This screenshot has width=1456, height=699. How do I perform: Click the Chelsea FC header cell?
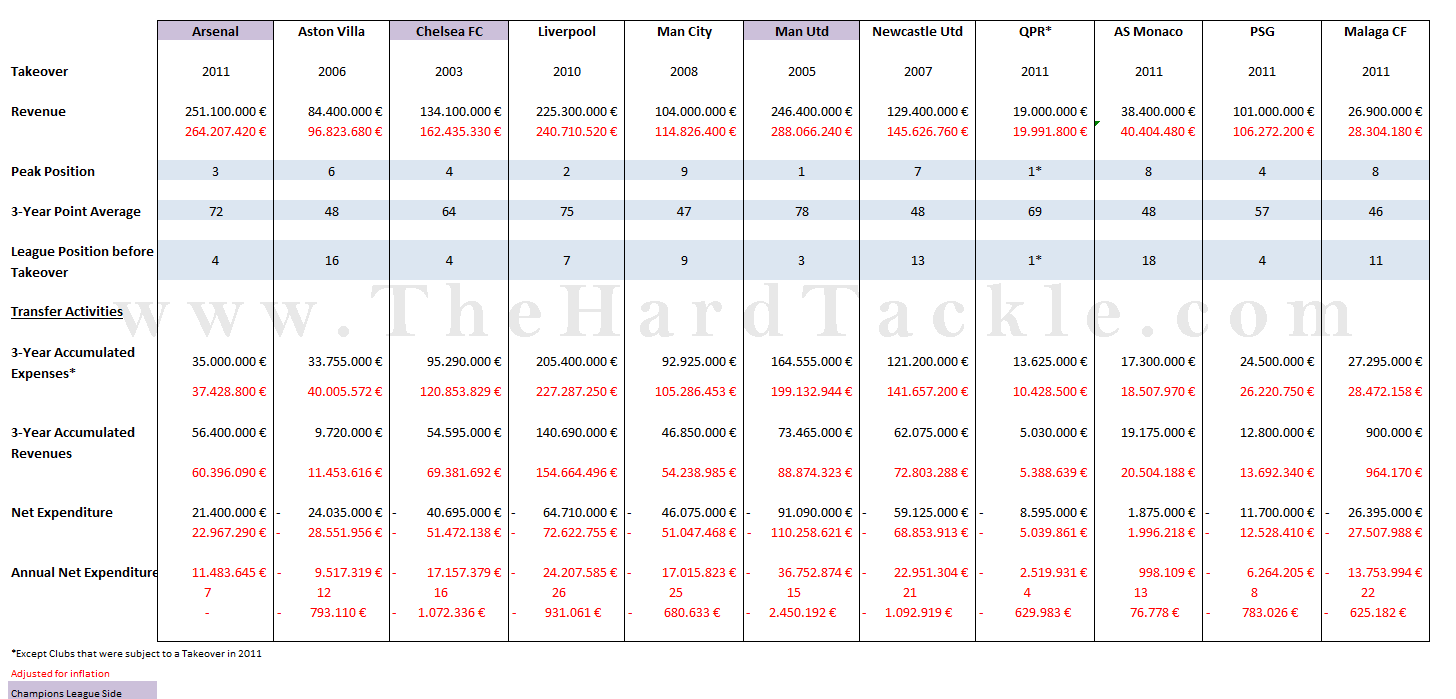[449, 31]
